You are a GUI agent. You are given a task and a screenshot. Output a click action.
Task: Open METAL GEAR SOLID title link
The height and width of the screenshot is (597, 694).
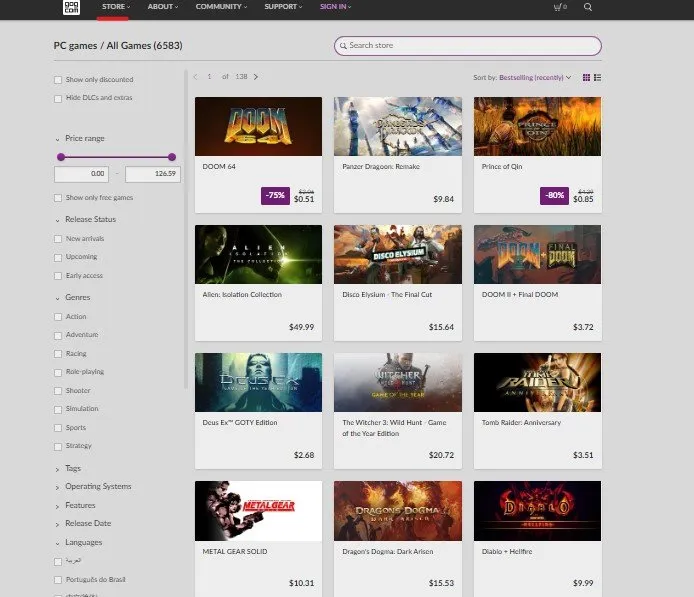[235, 551]
